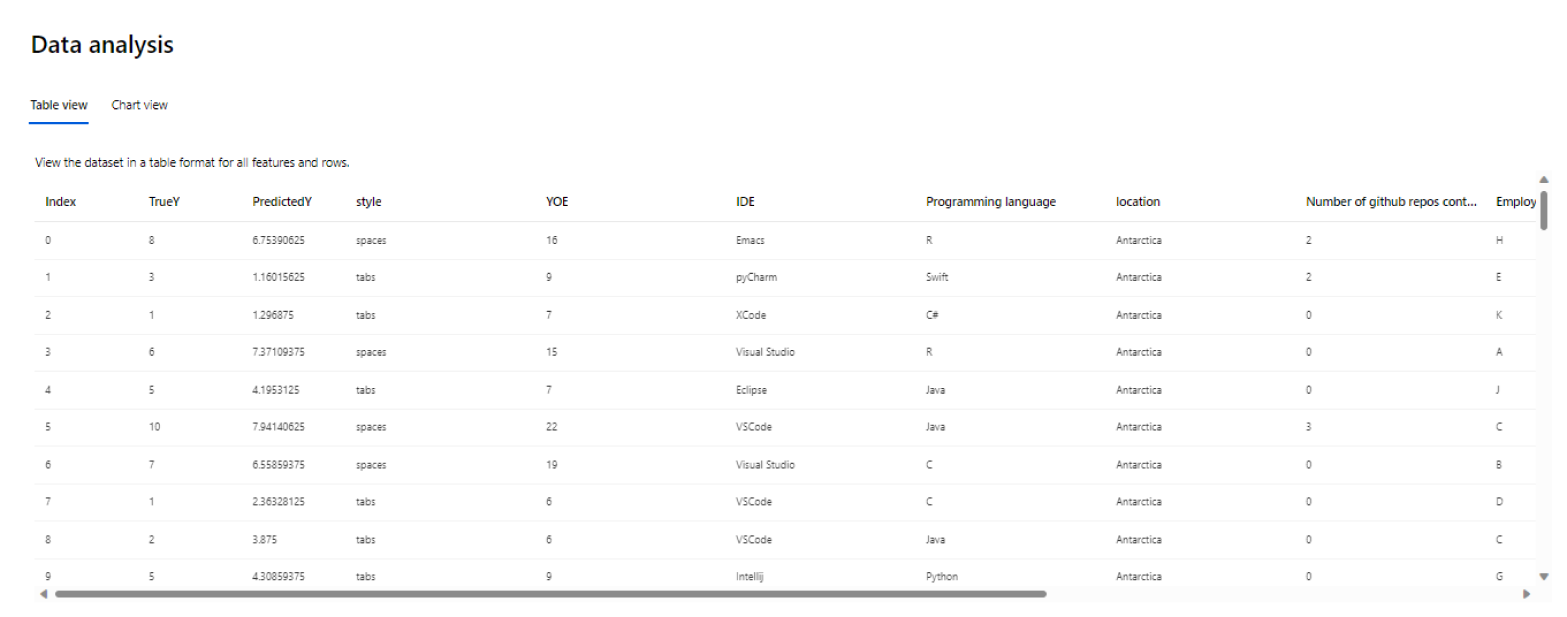Click the vertical scrollbar thumb
1567x617 pixels.
tap(1543, 210)
